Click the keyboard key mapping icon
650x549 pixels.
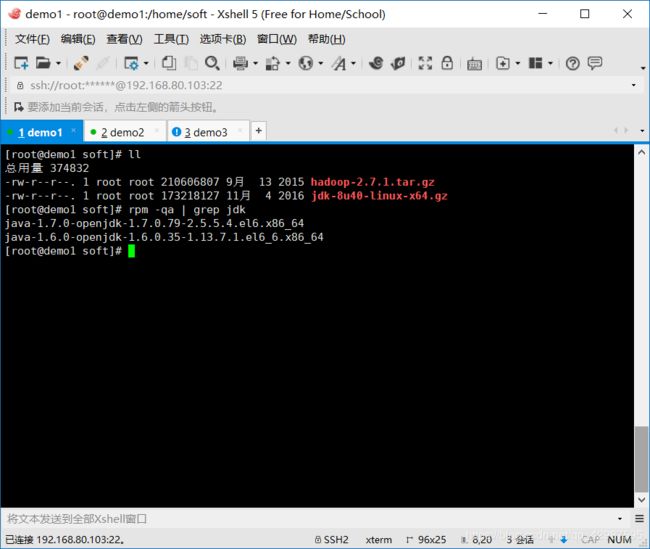pyautogui.click(x=474, y=64)
